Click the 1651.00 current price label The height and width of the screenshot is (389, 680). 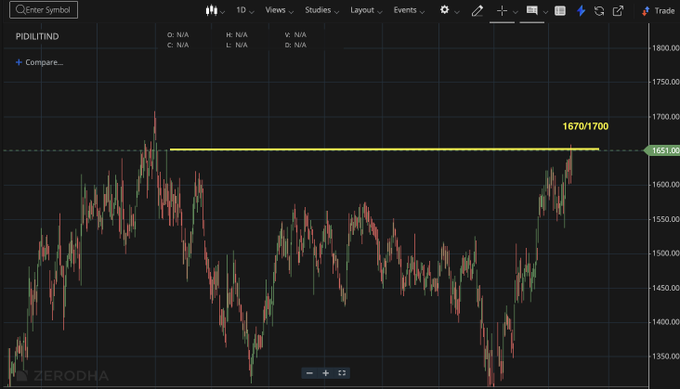(663, 150)
